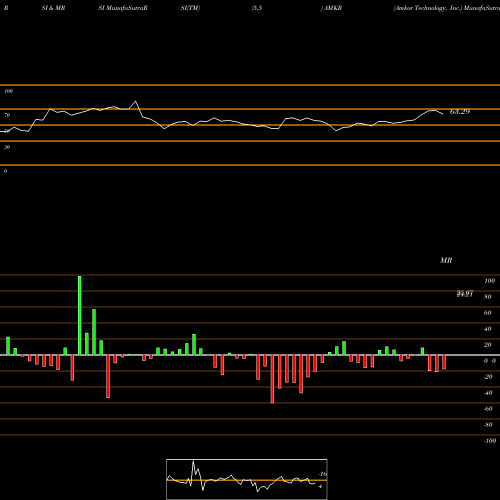Viewport: 500px width, 500px height.
Task: Click the MR axis label -100
Action: (x=489, y=441)
